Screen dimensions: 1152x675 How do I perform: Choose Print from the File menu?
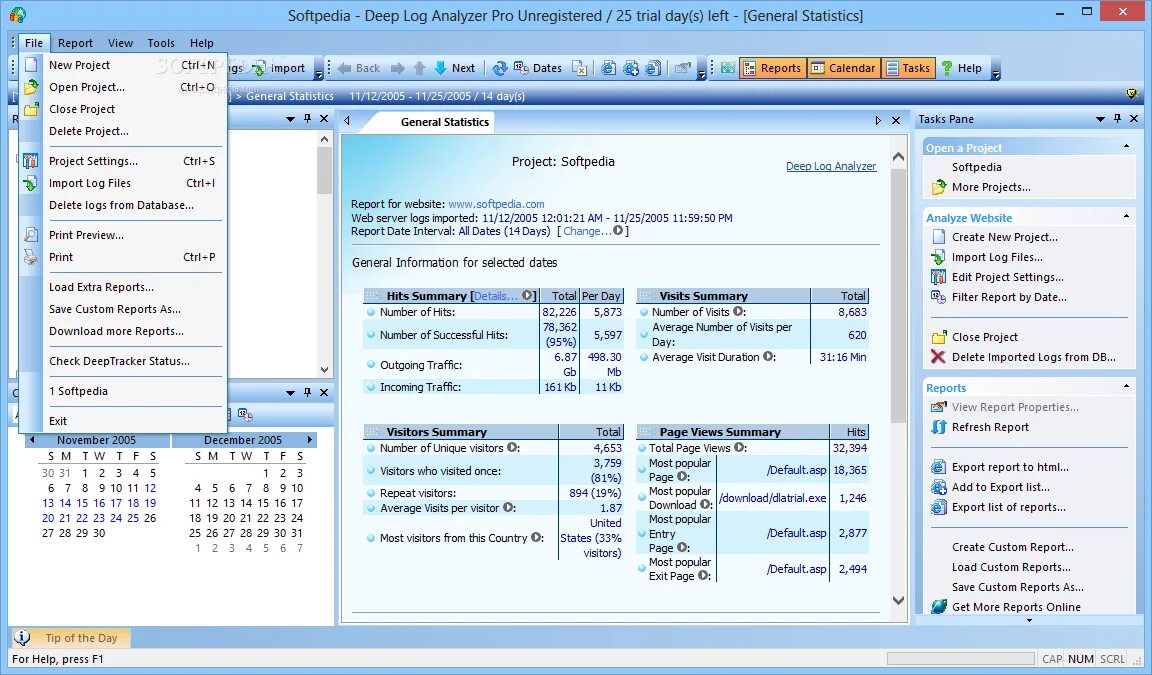click(123, 258)
